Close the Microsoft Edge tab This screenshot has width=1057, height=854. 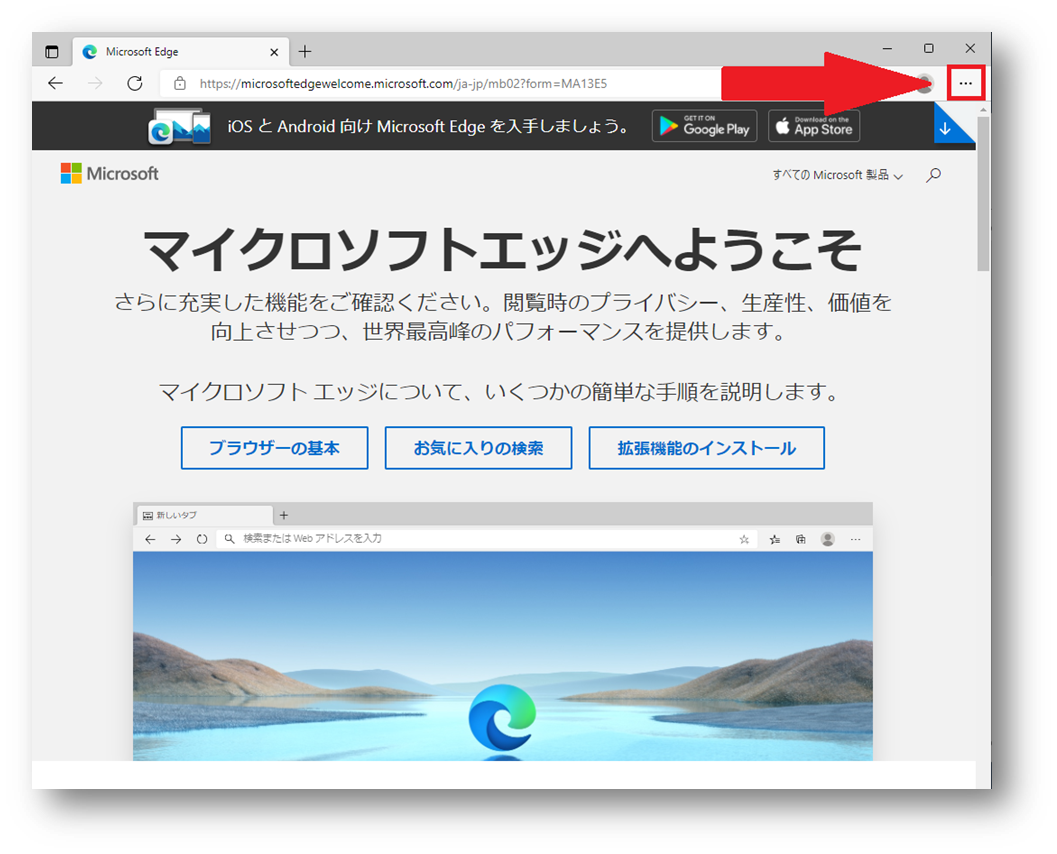pos(274,52)
